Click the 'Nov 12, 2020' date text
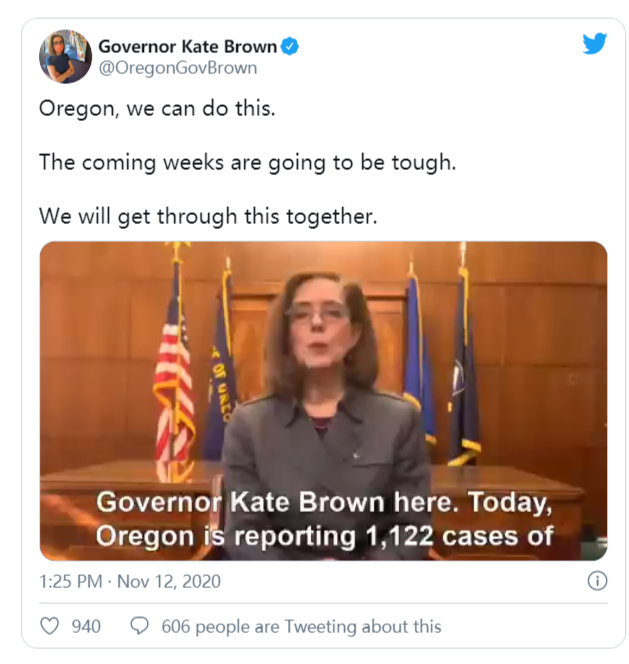This screenshot has height=664, width=629. click(169, 581)
